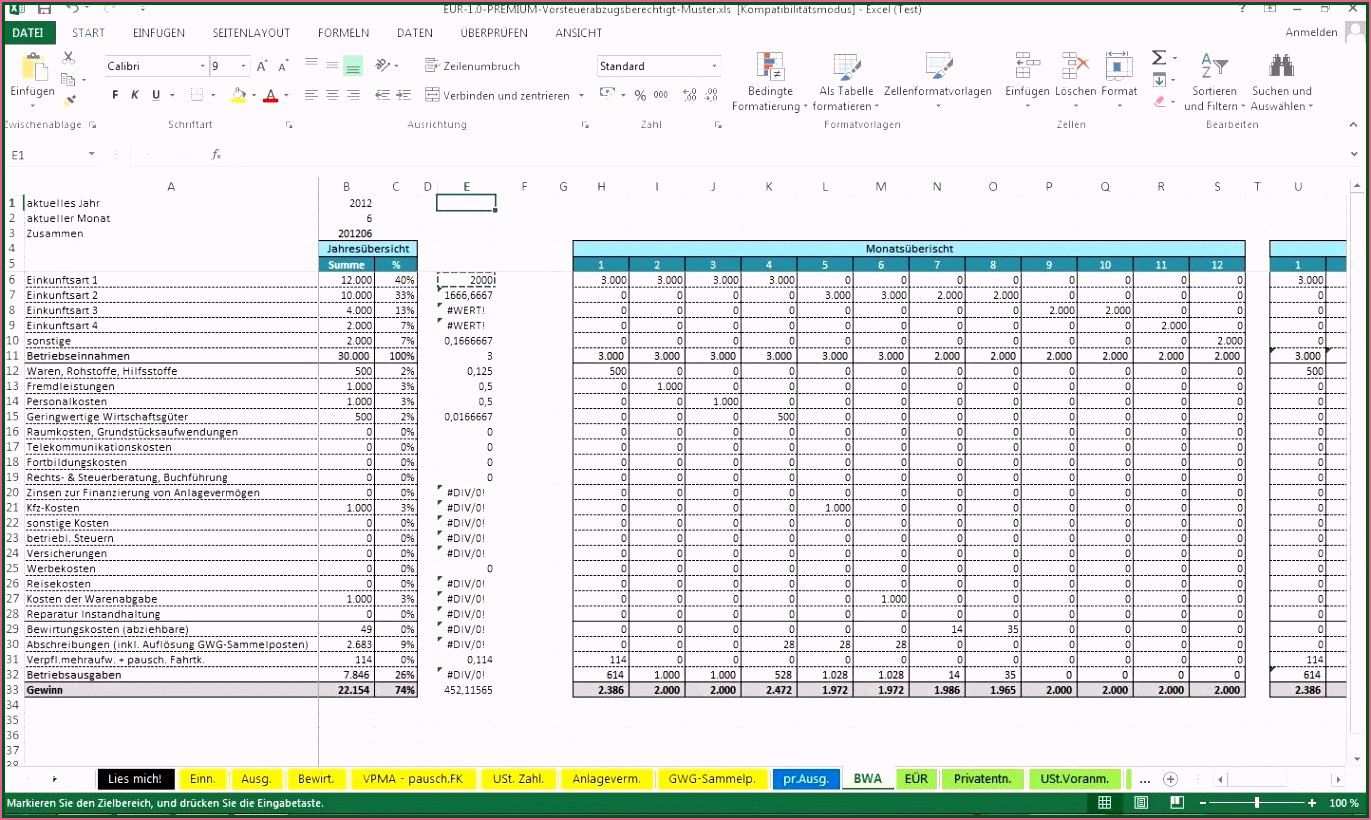Apply red font color swatch

point(270,96)
